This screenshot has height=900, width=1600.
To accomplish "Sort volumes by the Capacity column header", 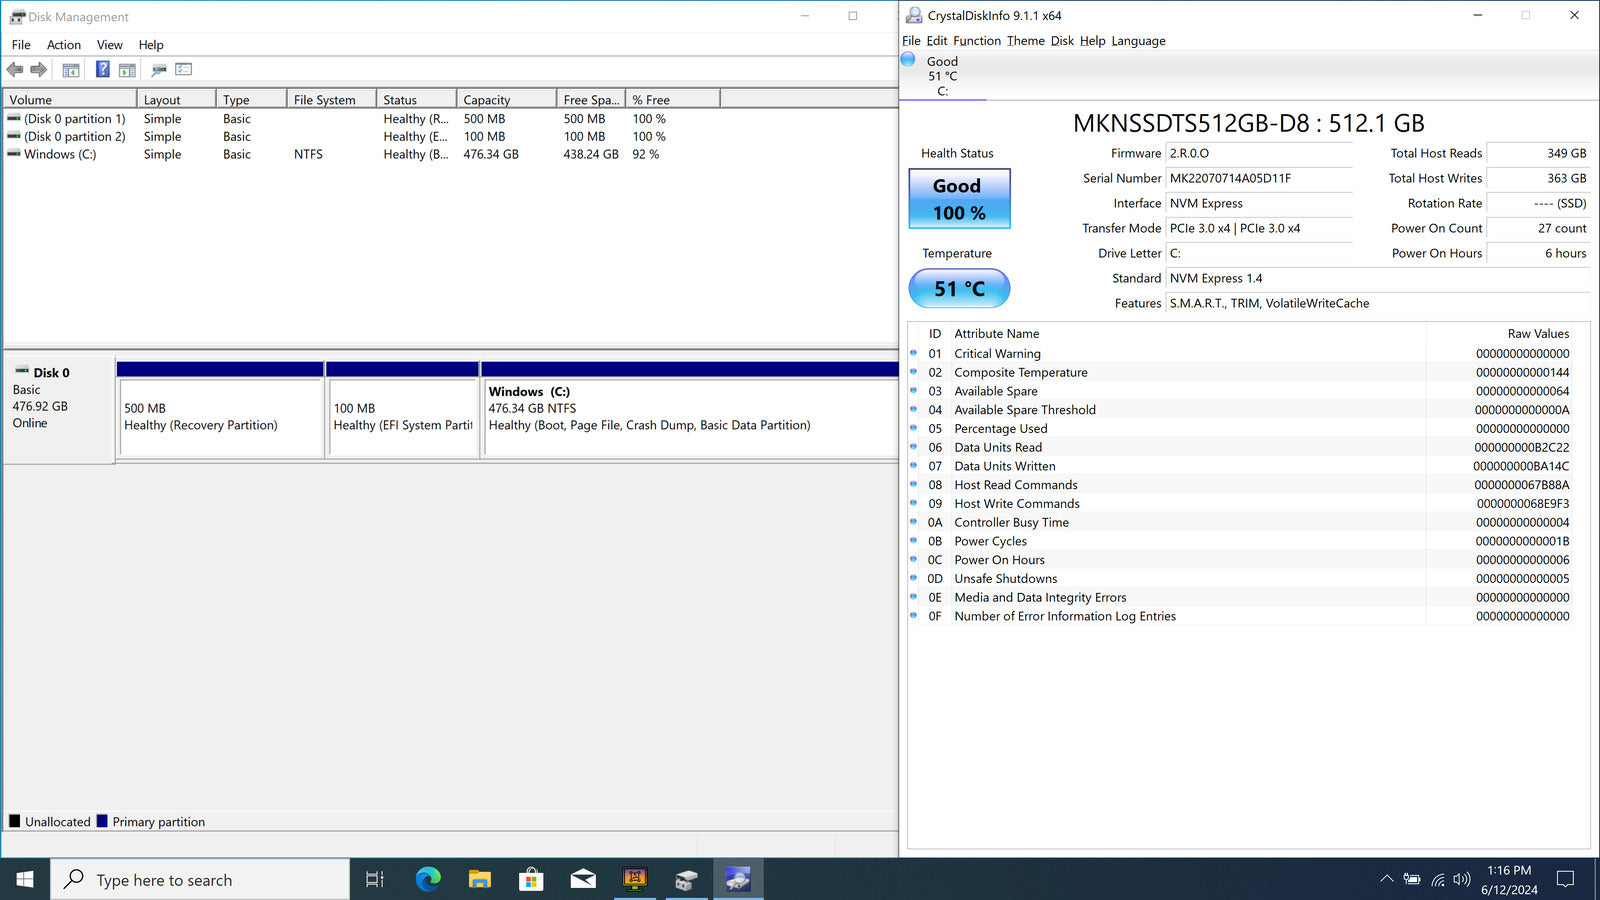I will [x=507, y=100].
